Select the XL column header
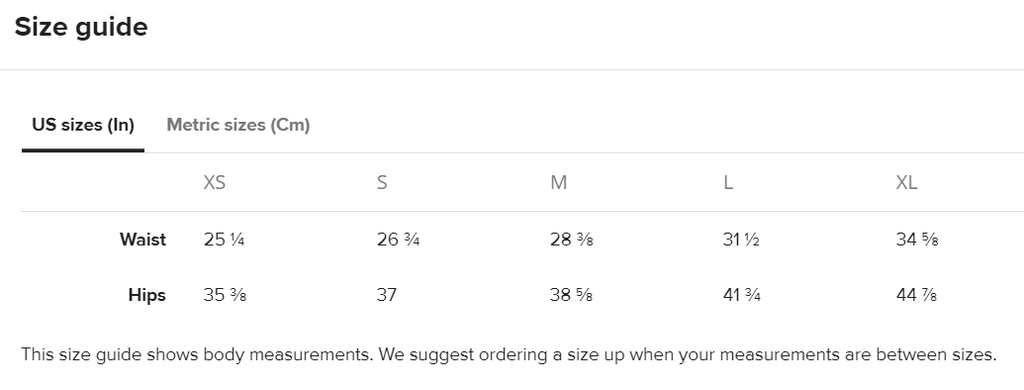The height and width of the screenshot is (390, 1024). click(x=906, y=182)
